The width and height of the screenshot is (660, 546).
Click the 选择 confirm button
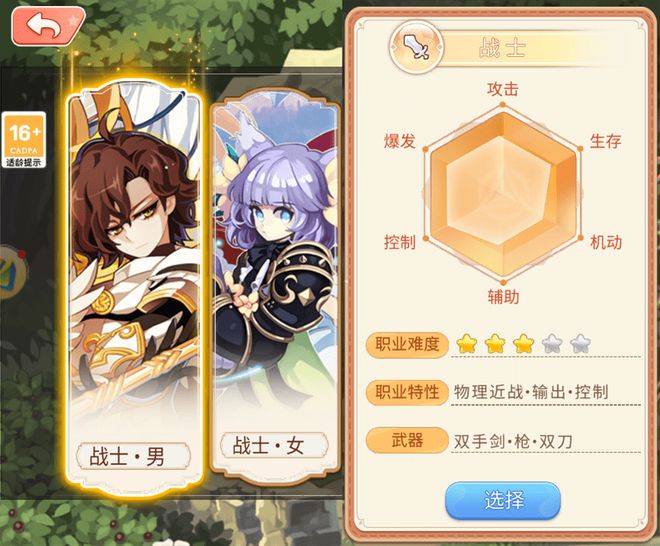coord(503,501)
